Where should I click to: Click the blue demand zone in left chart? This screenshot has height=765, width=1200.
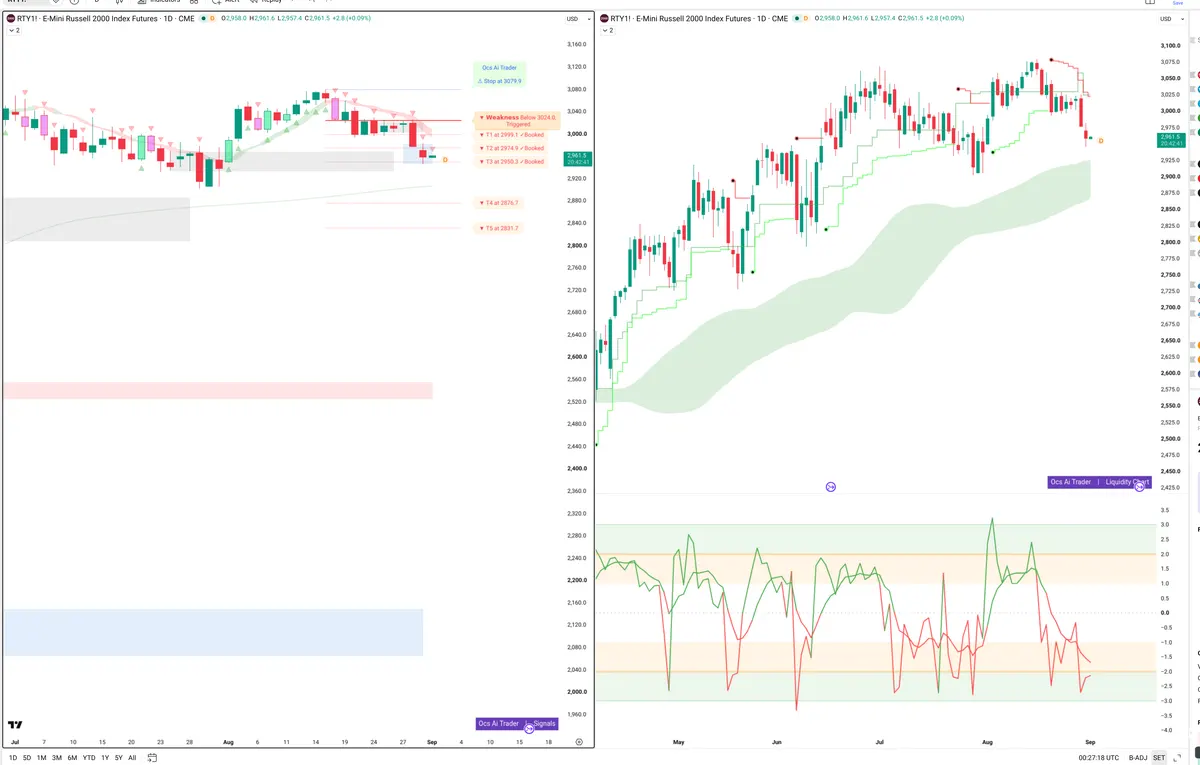[x=213, y=632]
